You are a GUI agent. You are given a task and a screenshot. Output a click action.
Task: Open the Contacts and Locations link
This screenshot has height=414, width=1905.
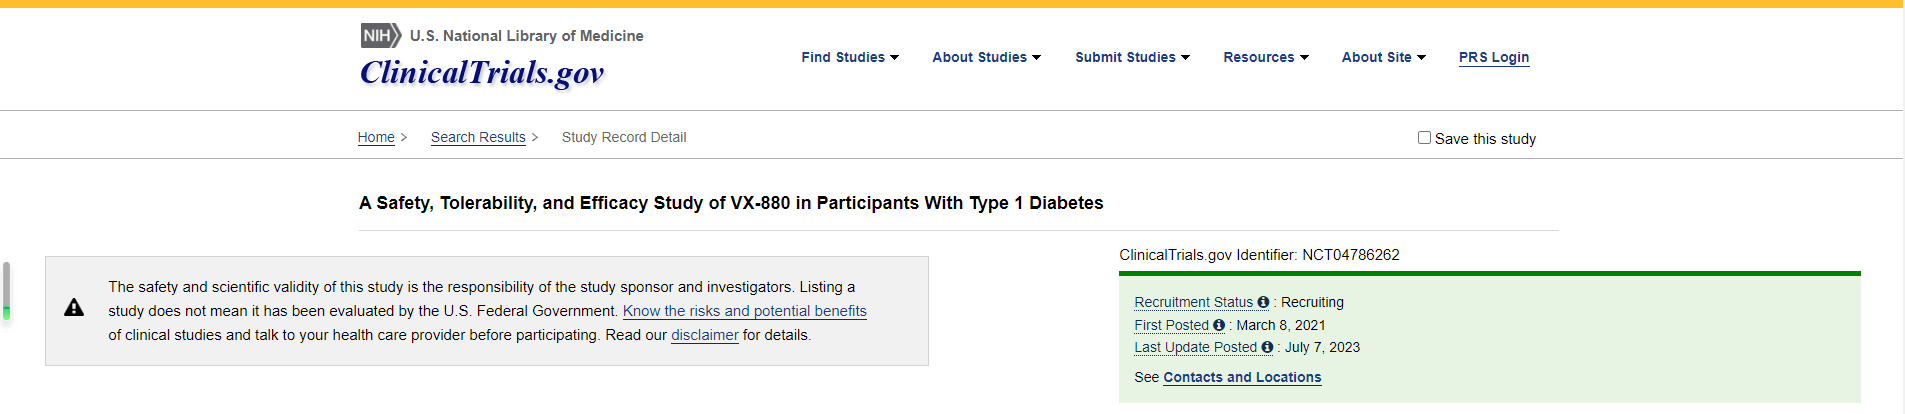point(1242,377)
